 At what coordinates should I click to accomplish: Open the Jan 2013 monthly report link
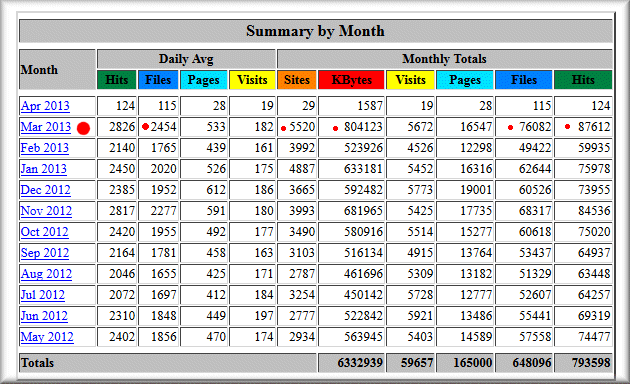(43, 169)
